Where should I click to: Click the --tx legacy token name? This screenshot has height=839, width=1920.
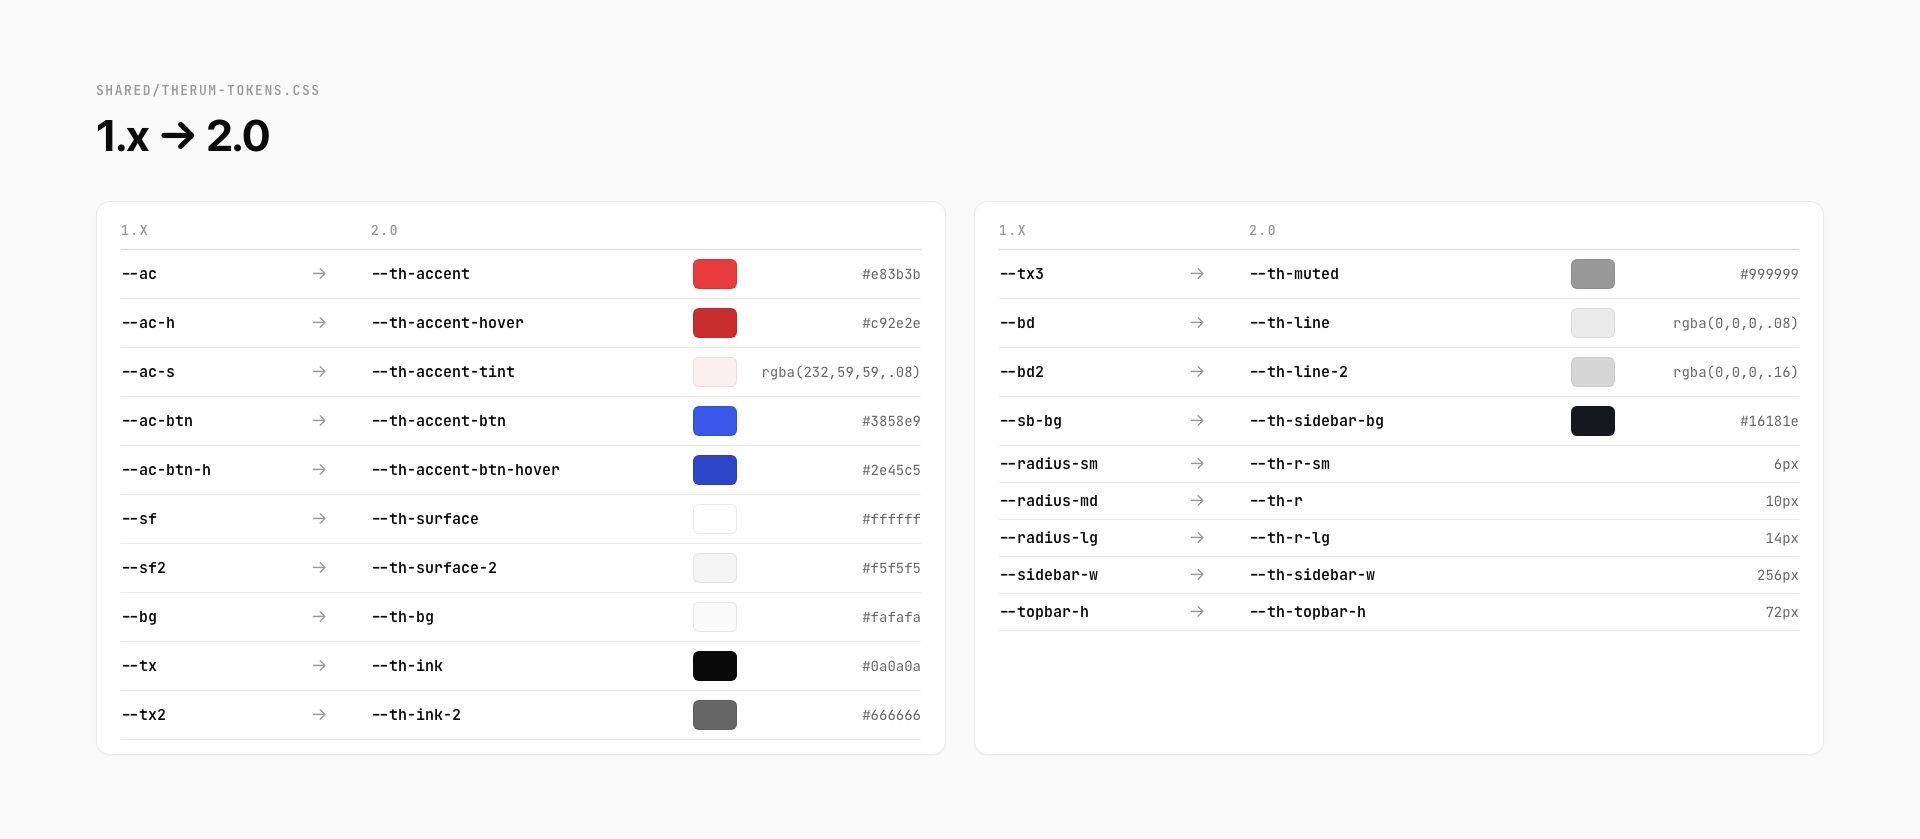[x=139, y=666]
